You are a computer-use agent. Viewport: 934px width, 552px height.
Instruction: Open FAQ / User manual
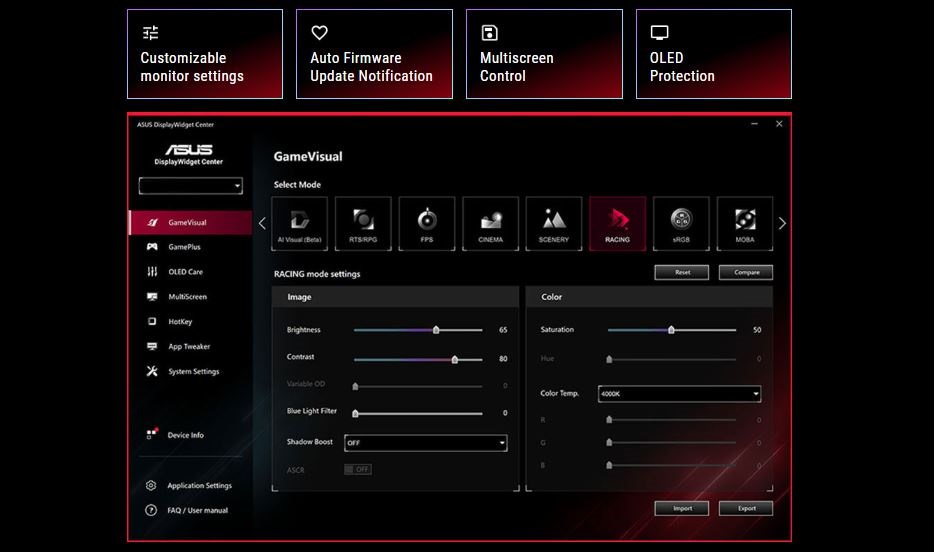197,510
